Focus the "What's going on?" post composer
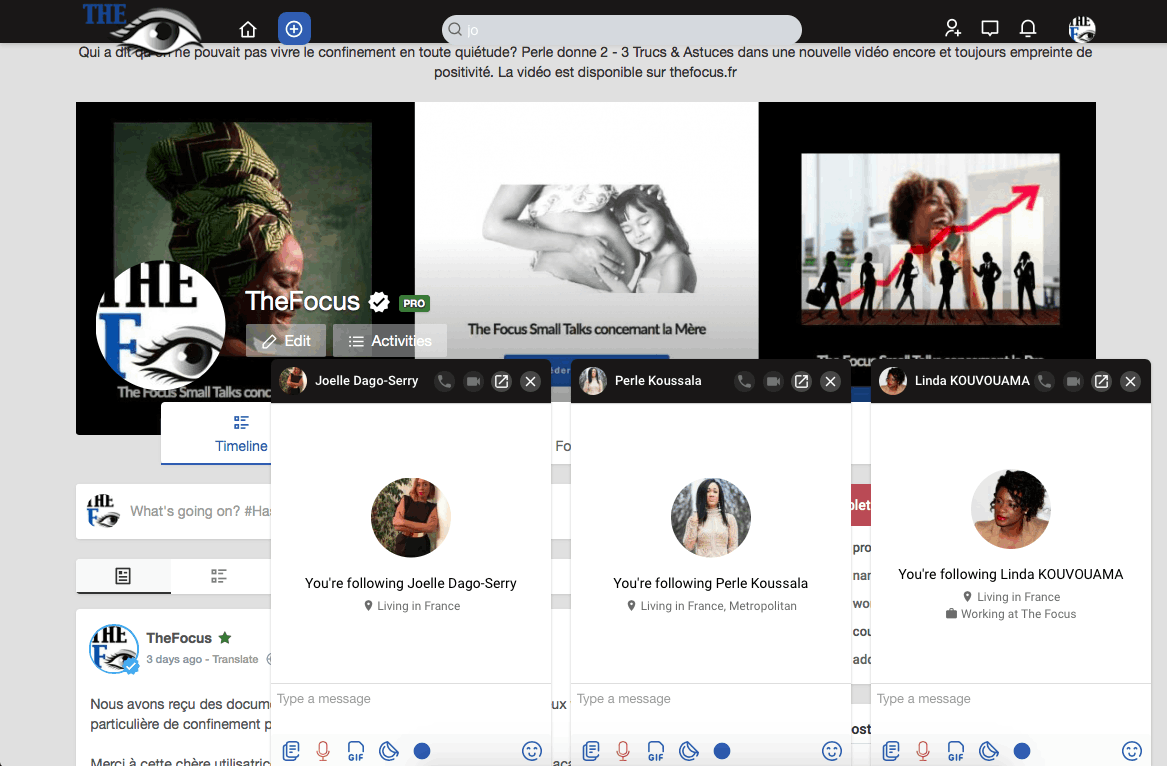 199,511
